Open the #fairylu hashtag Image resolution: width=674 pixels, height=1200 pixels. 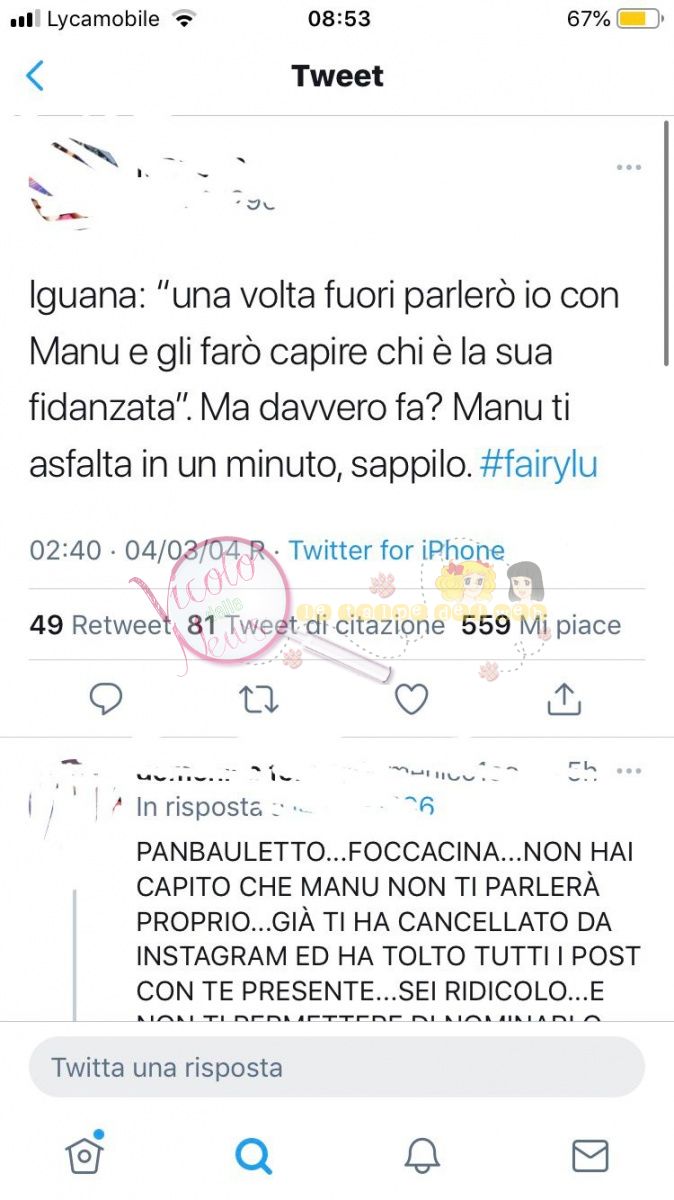[539, 466]
